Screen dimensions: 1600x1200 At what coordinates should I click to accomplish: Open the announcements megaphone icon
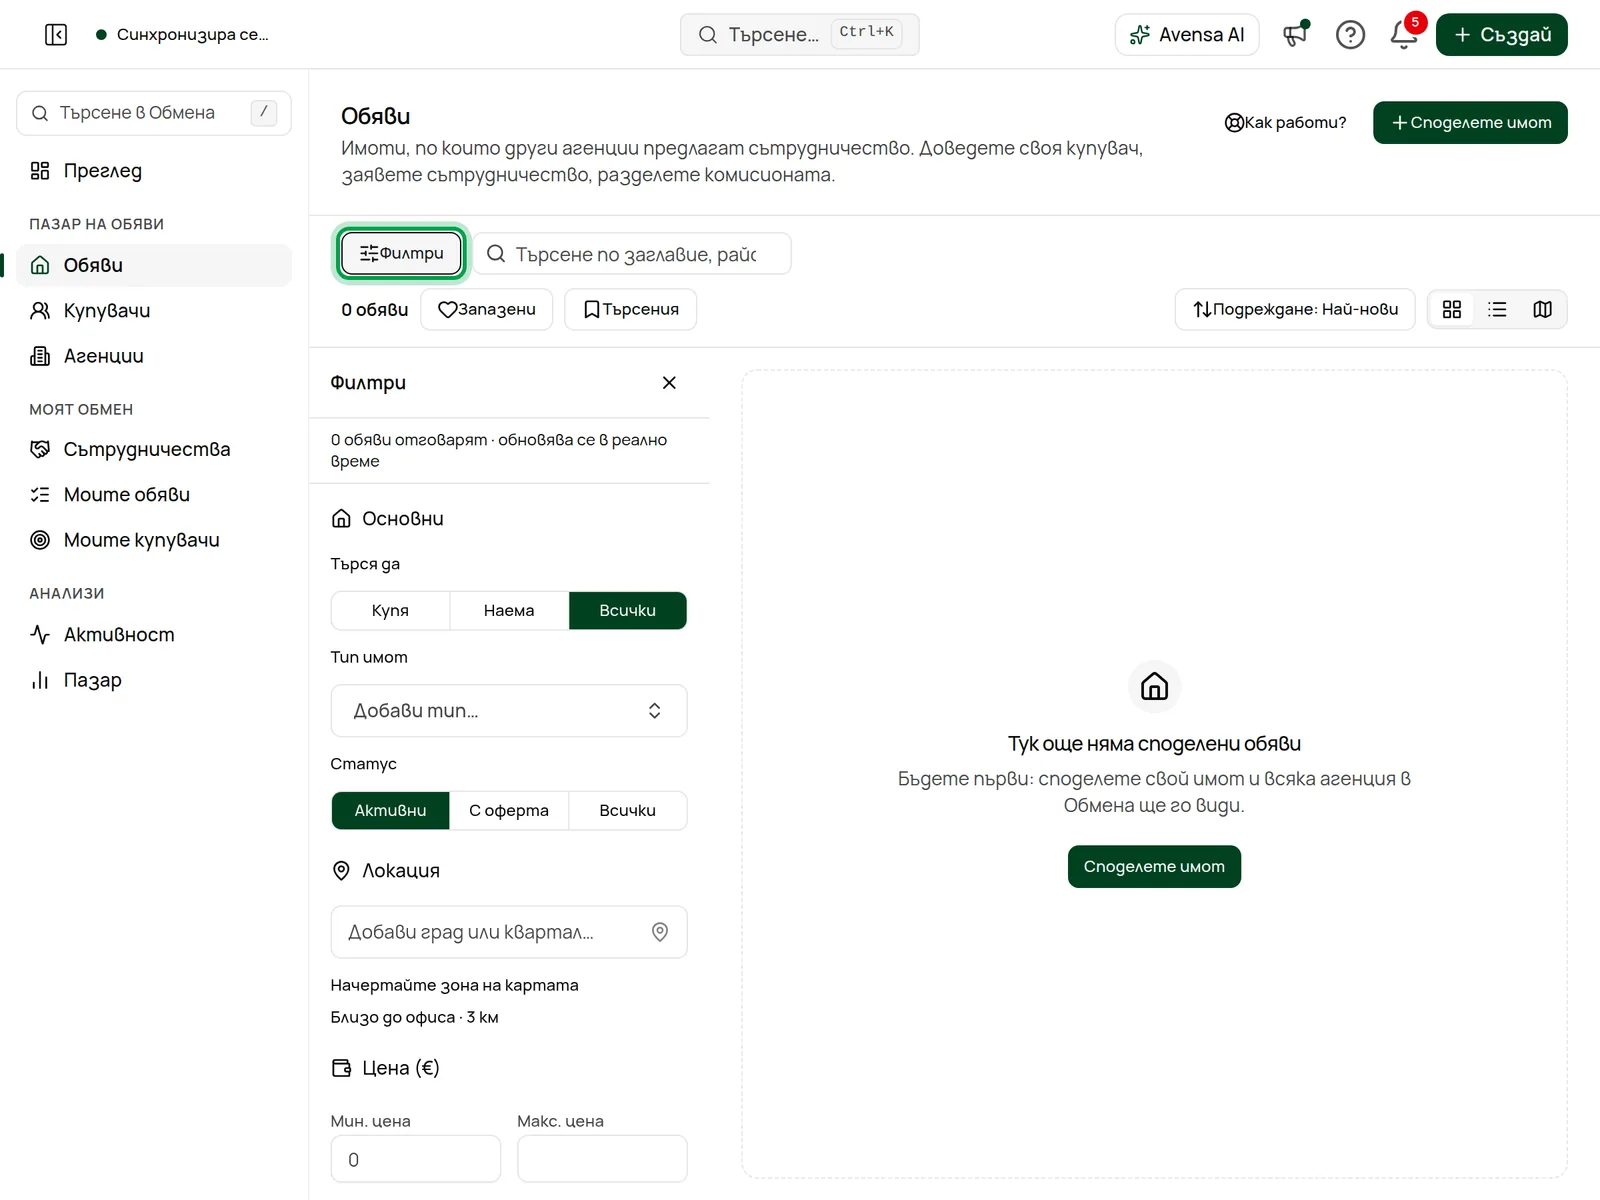[x=1296, y=35]
